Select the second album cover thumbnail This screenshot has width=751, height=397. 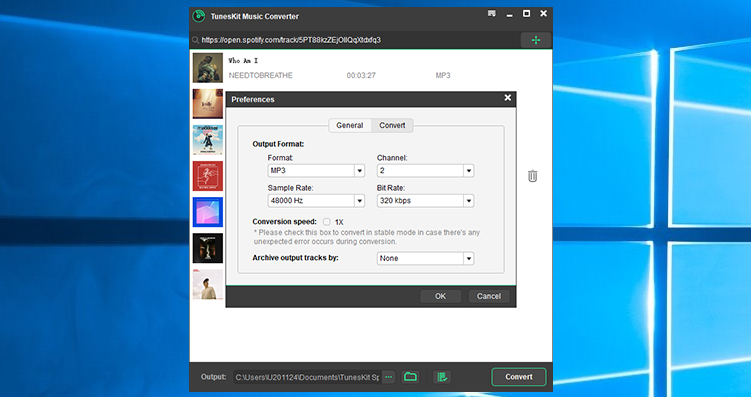[x=208, y=103]
